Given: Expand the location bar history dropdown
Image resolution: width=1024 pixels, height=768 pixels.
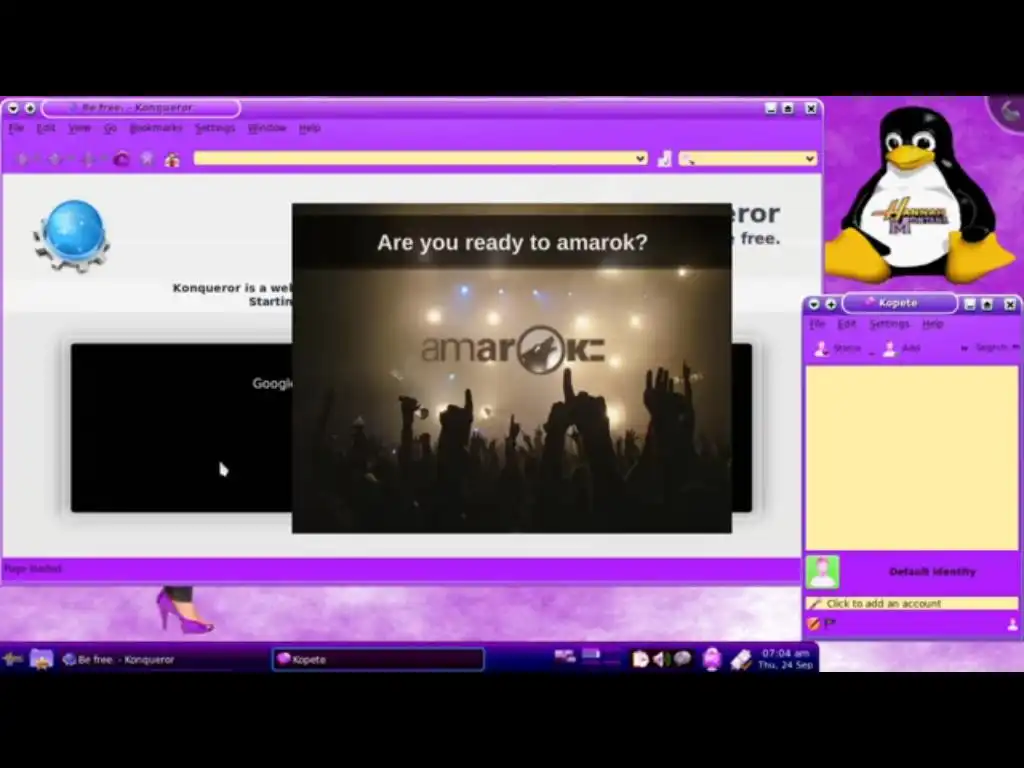Looking at the screenshot, I should click(641, 158).
